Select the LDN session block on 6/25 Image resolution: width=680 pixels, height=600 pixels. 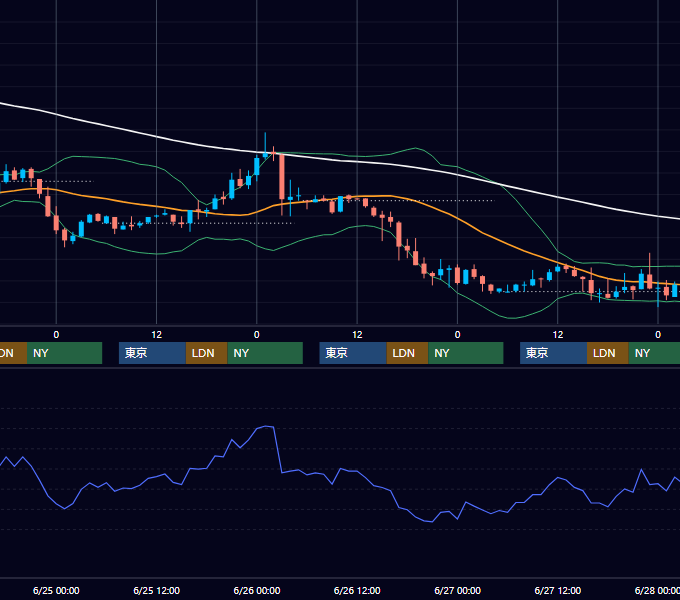click(x=206, y=353)
